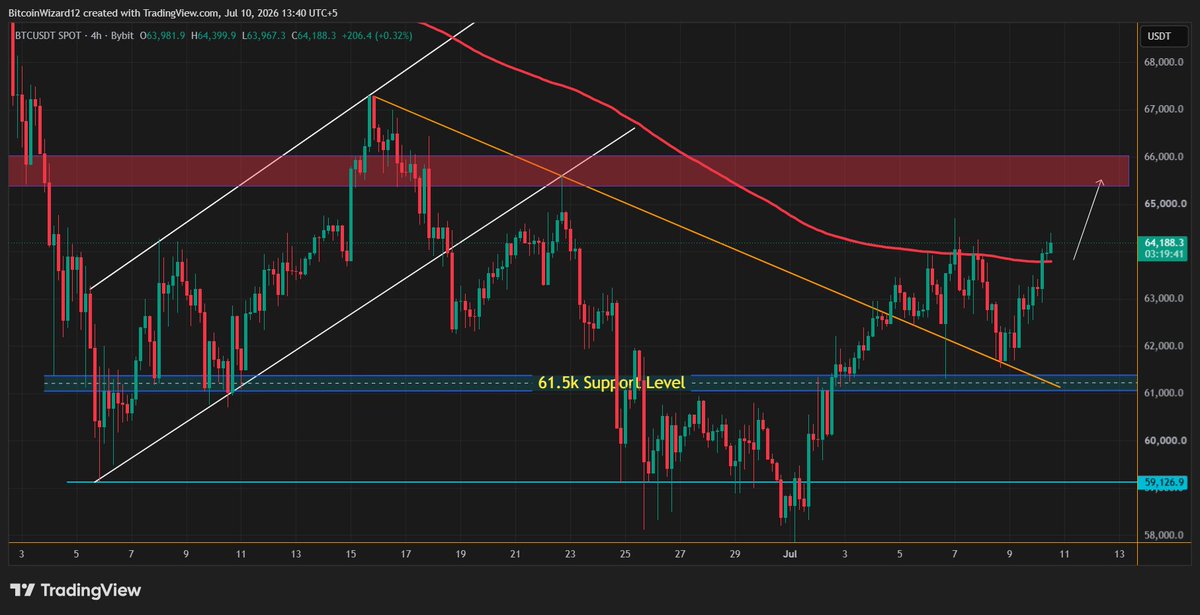Click the change value +206.4 (+0.32%)
This screenshot has width=1200, height=615.
(x=376, y=36)
